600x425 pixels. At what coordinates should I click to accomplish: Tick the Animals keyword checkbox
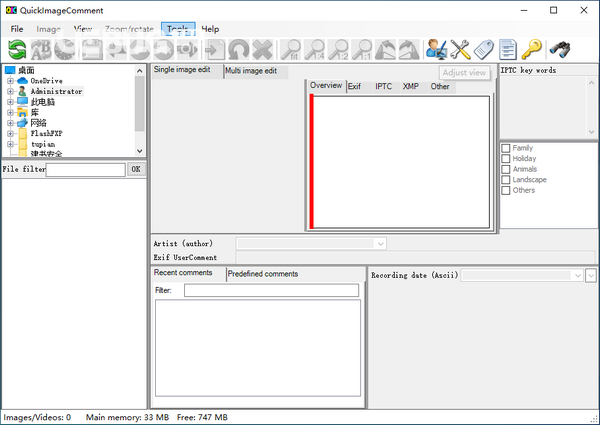[505, 169]
